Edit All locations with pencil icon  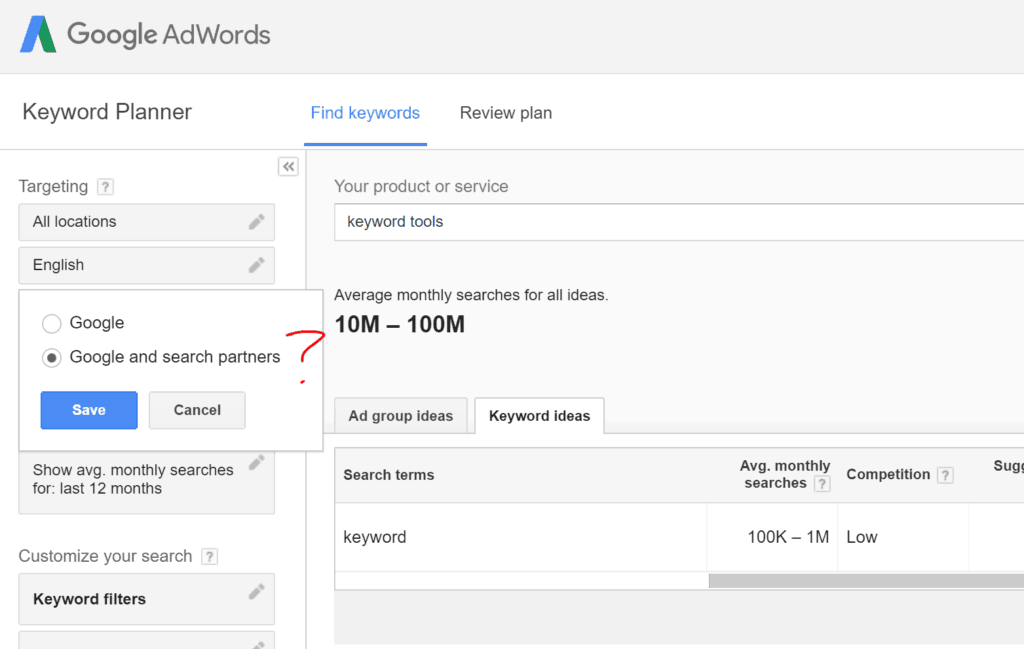257,222
